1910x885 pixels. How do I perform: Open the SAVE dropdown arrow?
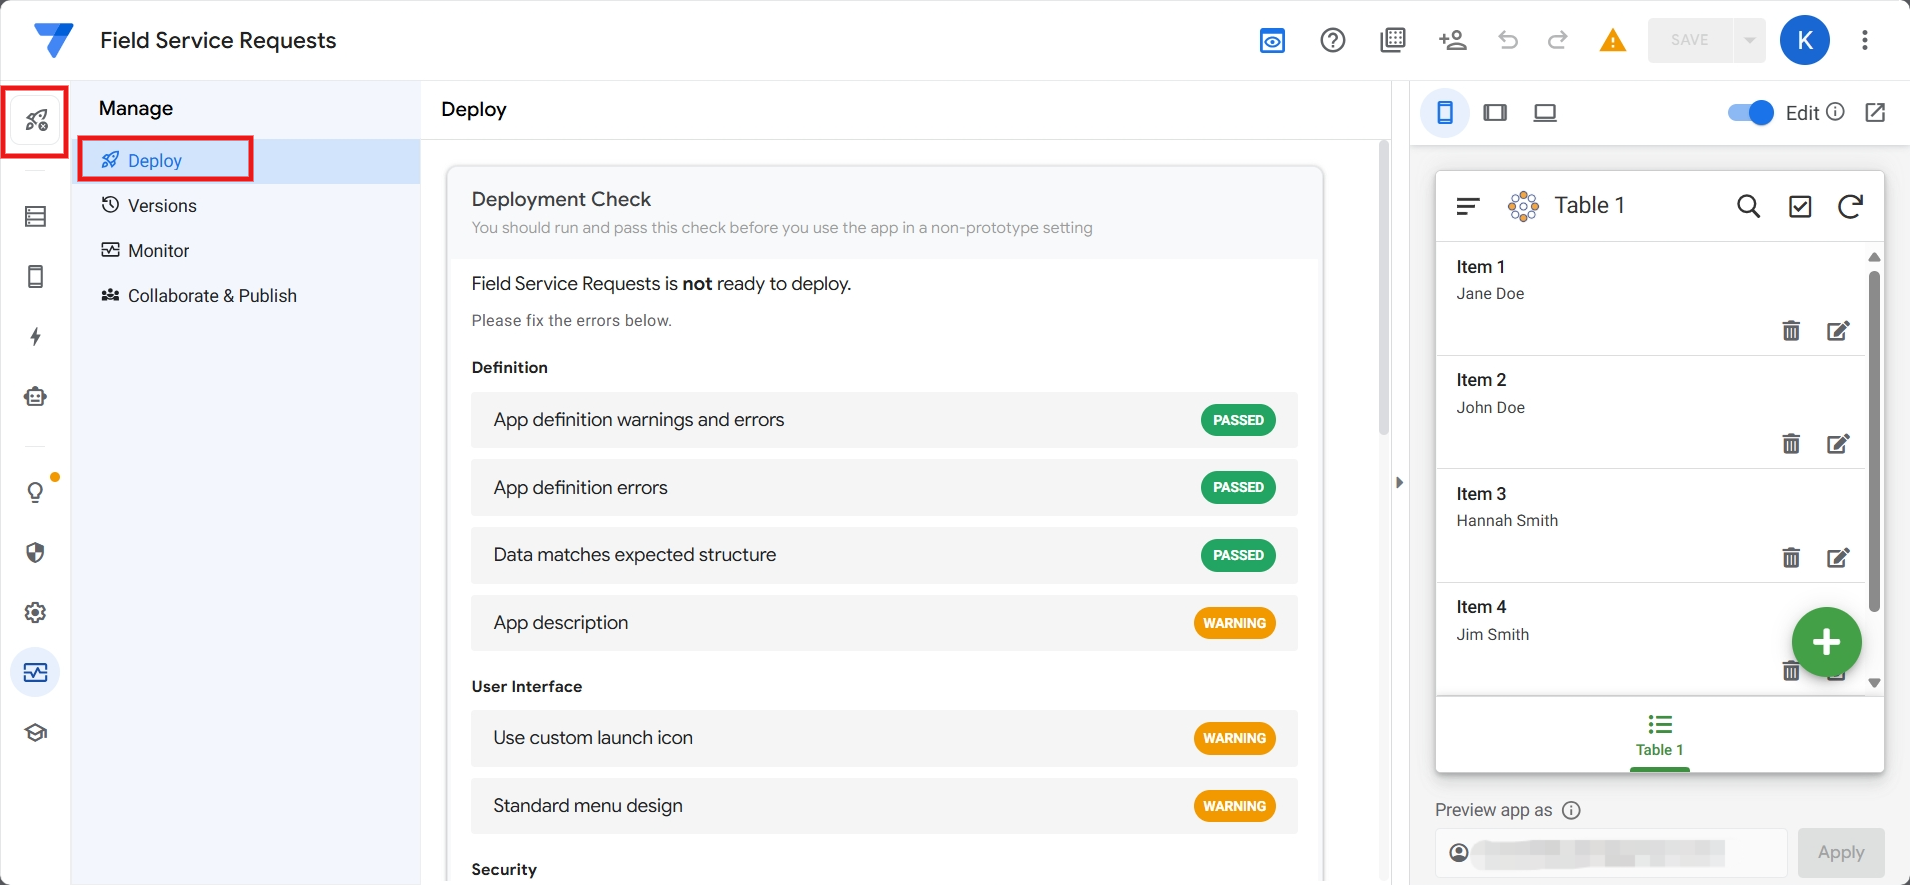pyautogui.click(x=1750, y=40)
